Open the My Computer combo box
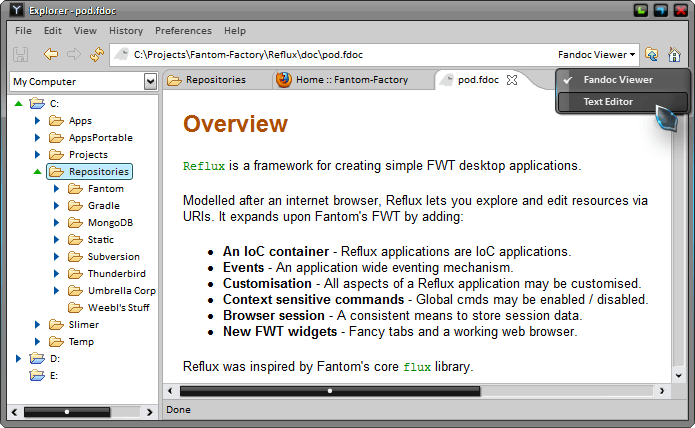Screen dimensions: 695x428 [82, 82]
